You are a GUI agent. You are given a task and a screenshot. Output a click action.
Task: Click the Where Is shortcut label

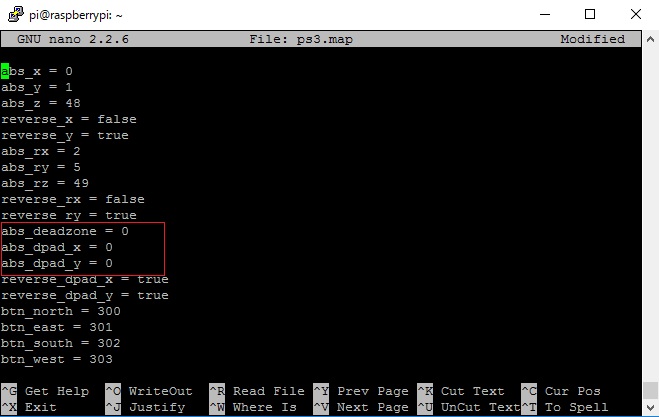tap(265, 407)
